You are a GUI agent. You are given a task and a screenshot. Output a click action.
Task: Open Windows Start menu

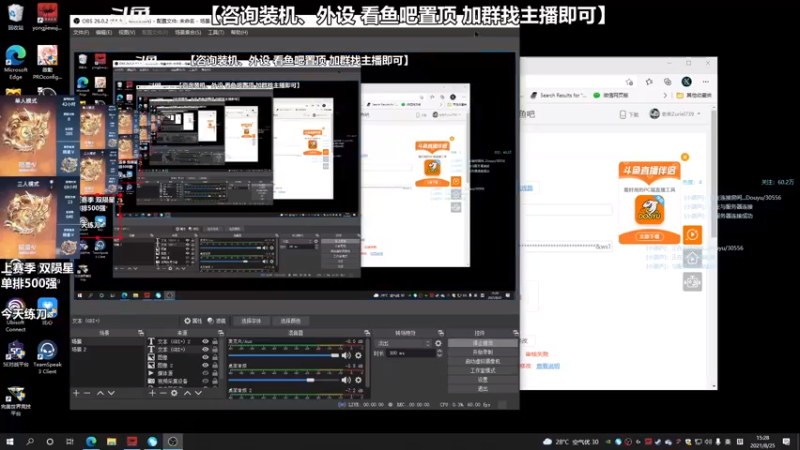click(10, 441)
